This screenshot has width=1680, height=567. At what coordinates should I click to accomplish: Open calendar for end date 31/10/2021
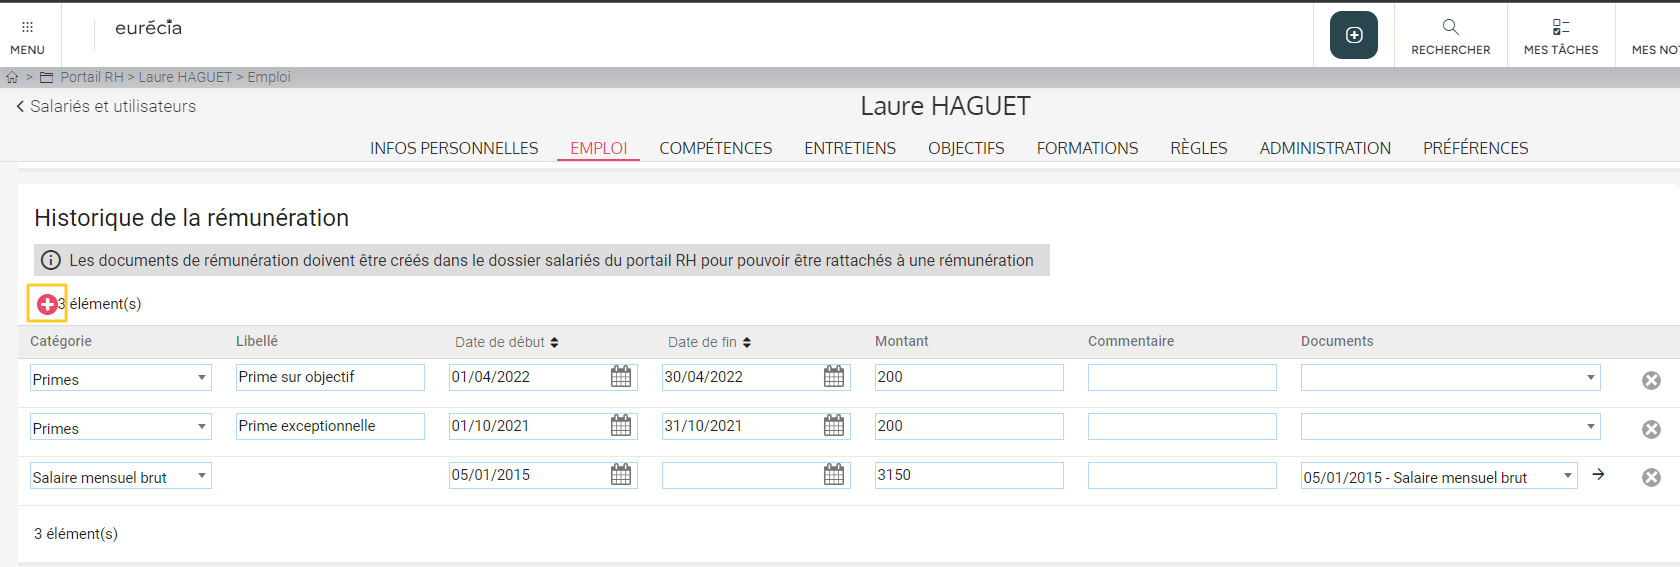click(x=834, y=426)
